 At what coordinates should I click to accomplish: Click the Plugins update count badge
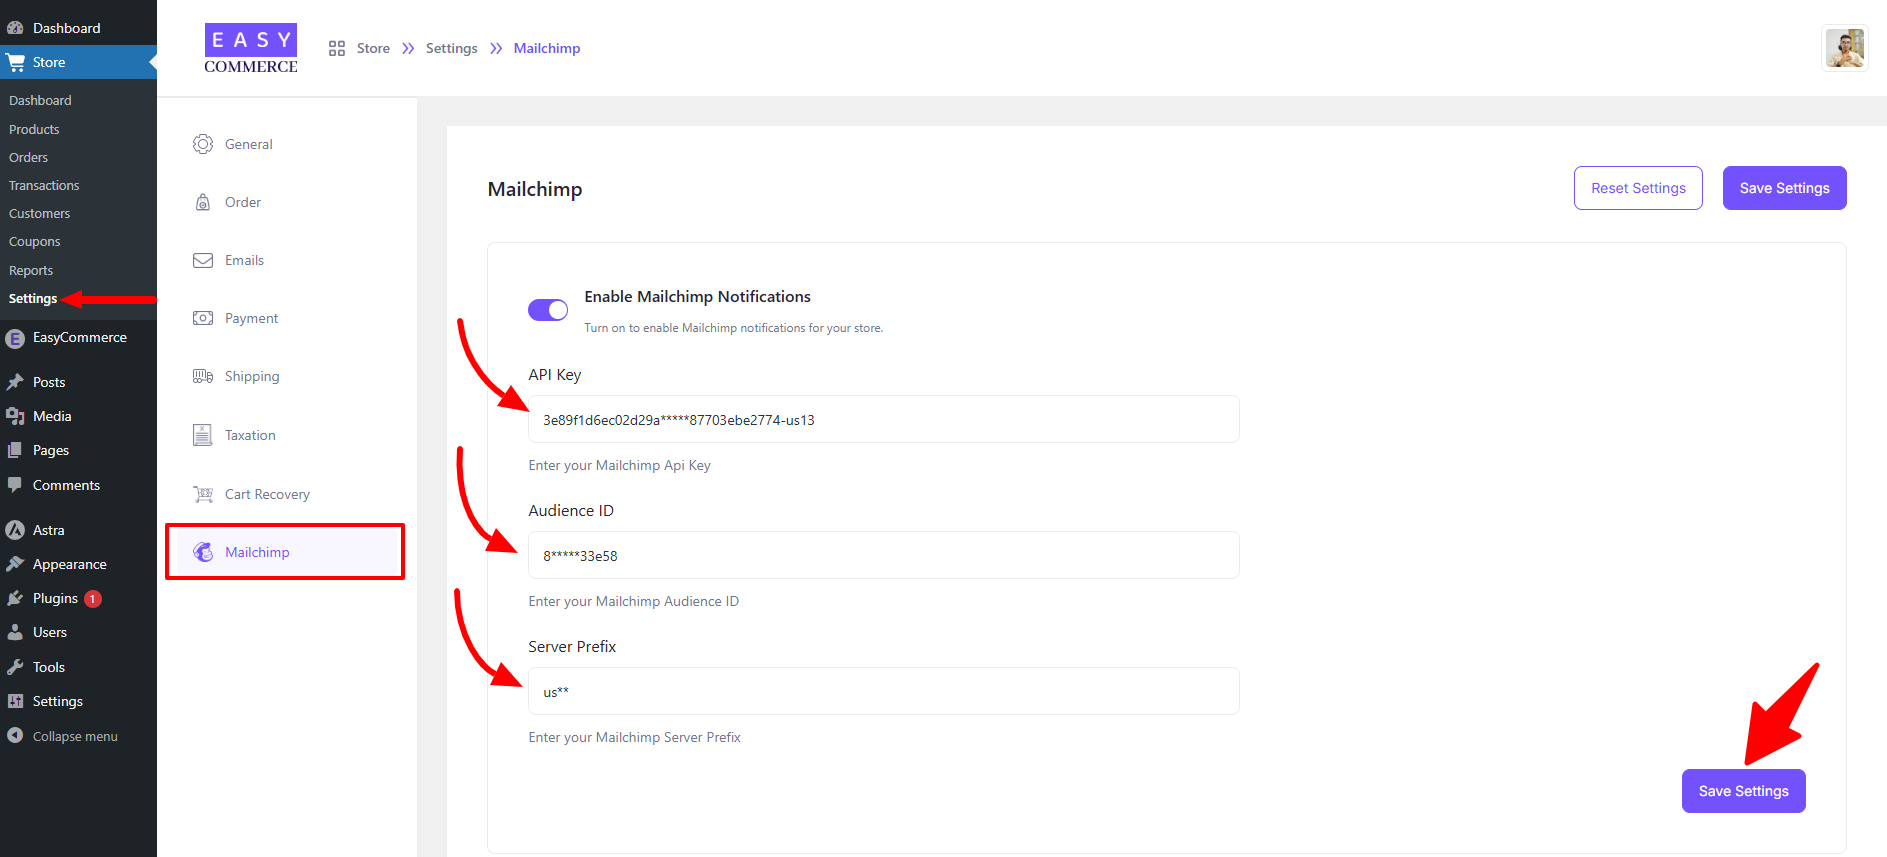(x=93, y=599)
